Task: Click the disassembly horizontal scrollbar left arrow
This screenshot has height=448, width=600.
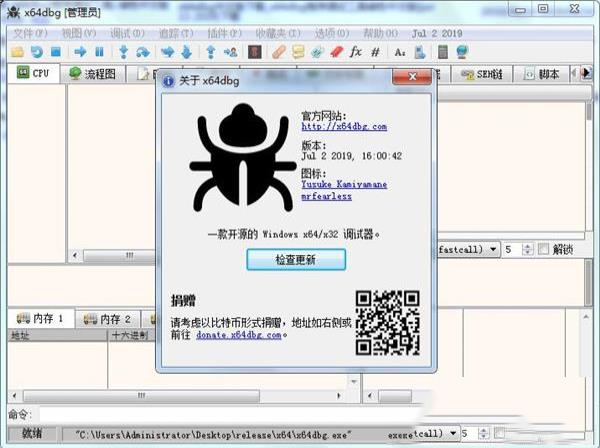Action: click(x=75, y=255)
